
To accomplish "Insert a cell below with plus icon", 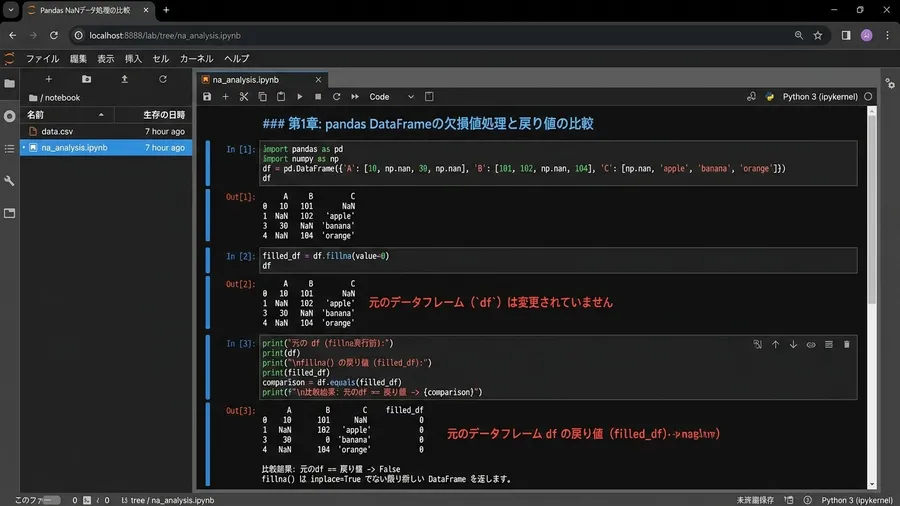I will click(x=226, y=96).
